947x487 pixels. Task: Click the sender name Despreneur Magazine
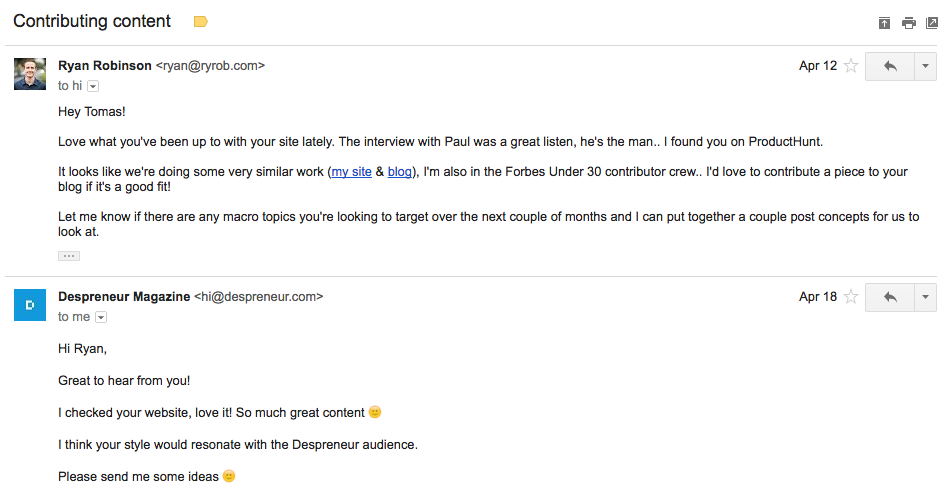click(124, 297)
